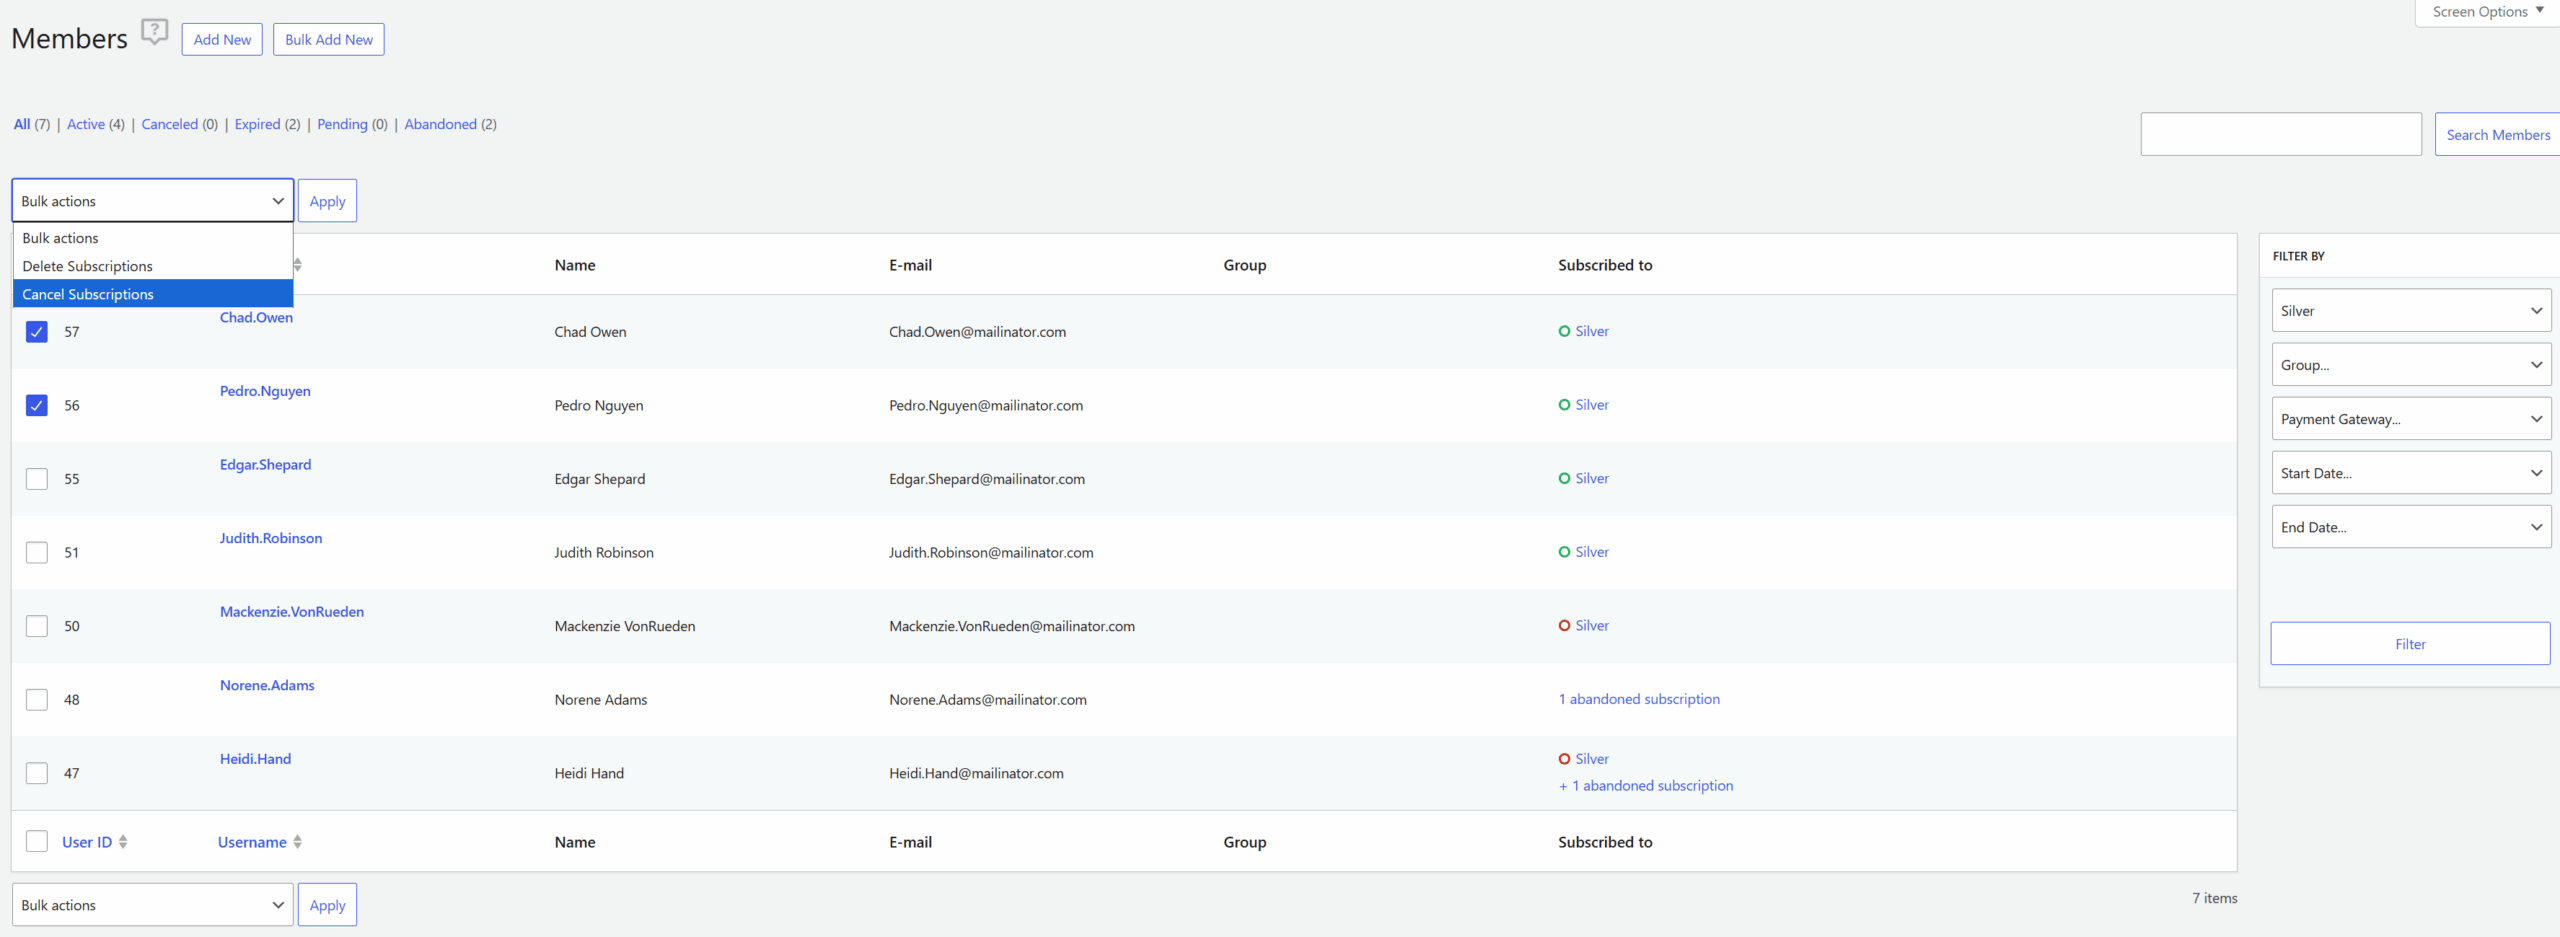This screenshot has height=937, width=2560.
Task: Expand the Group filter dropdown
Action: [x=2410, y=365]
